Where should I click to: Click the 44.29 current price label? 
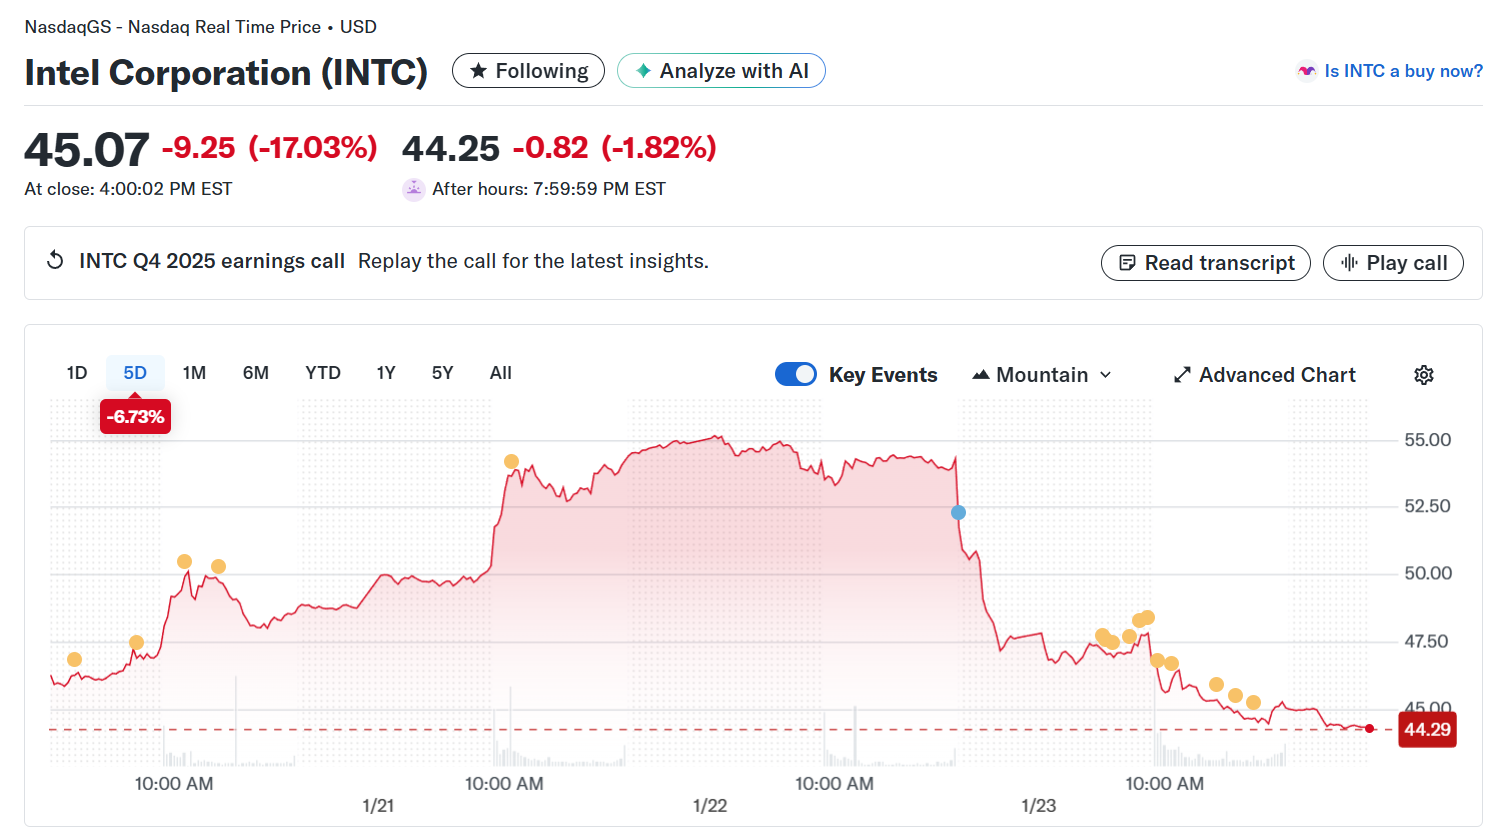tap(1427, 729)
